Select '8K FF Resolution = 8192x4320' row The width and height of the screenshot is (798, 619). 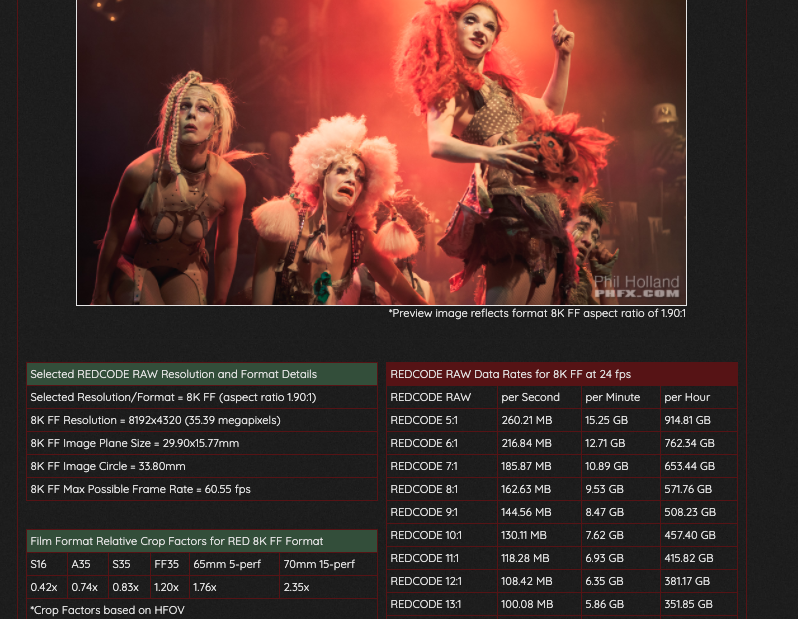(x=202, y=420)
